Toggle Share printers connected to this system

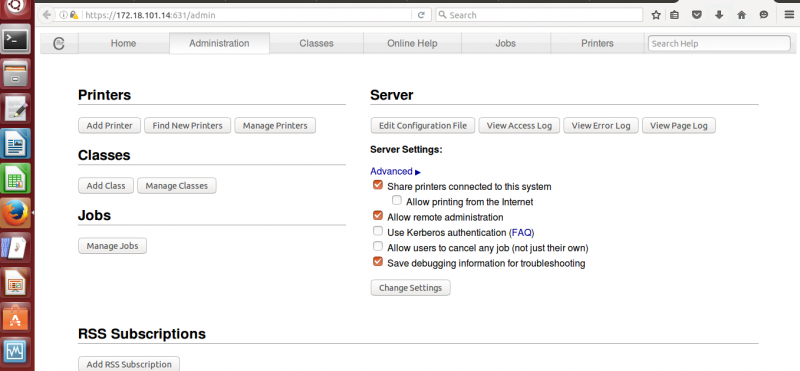point(378,185)
